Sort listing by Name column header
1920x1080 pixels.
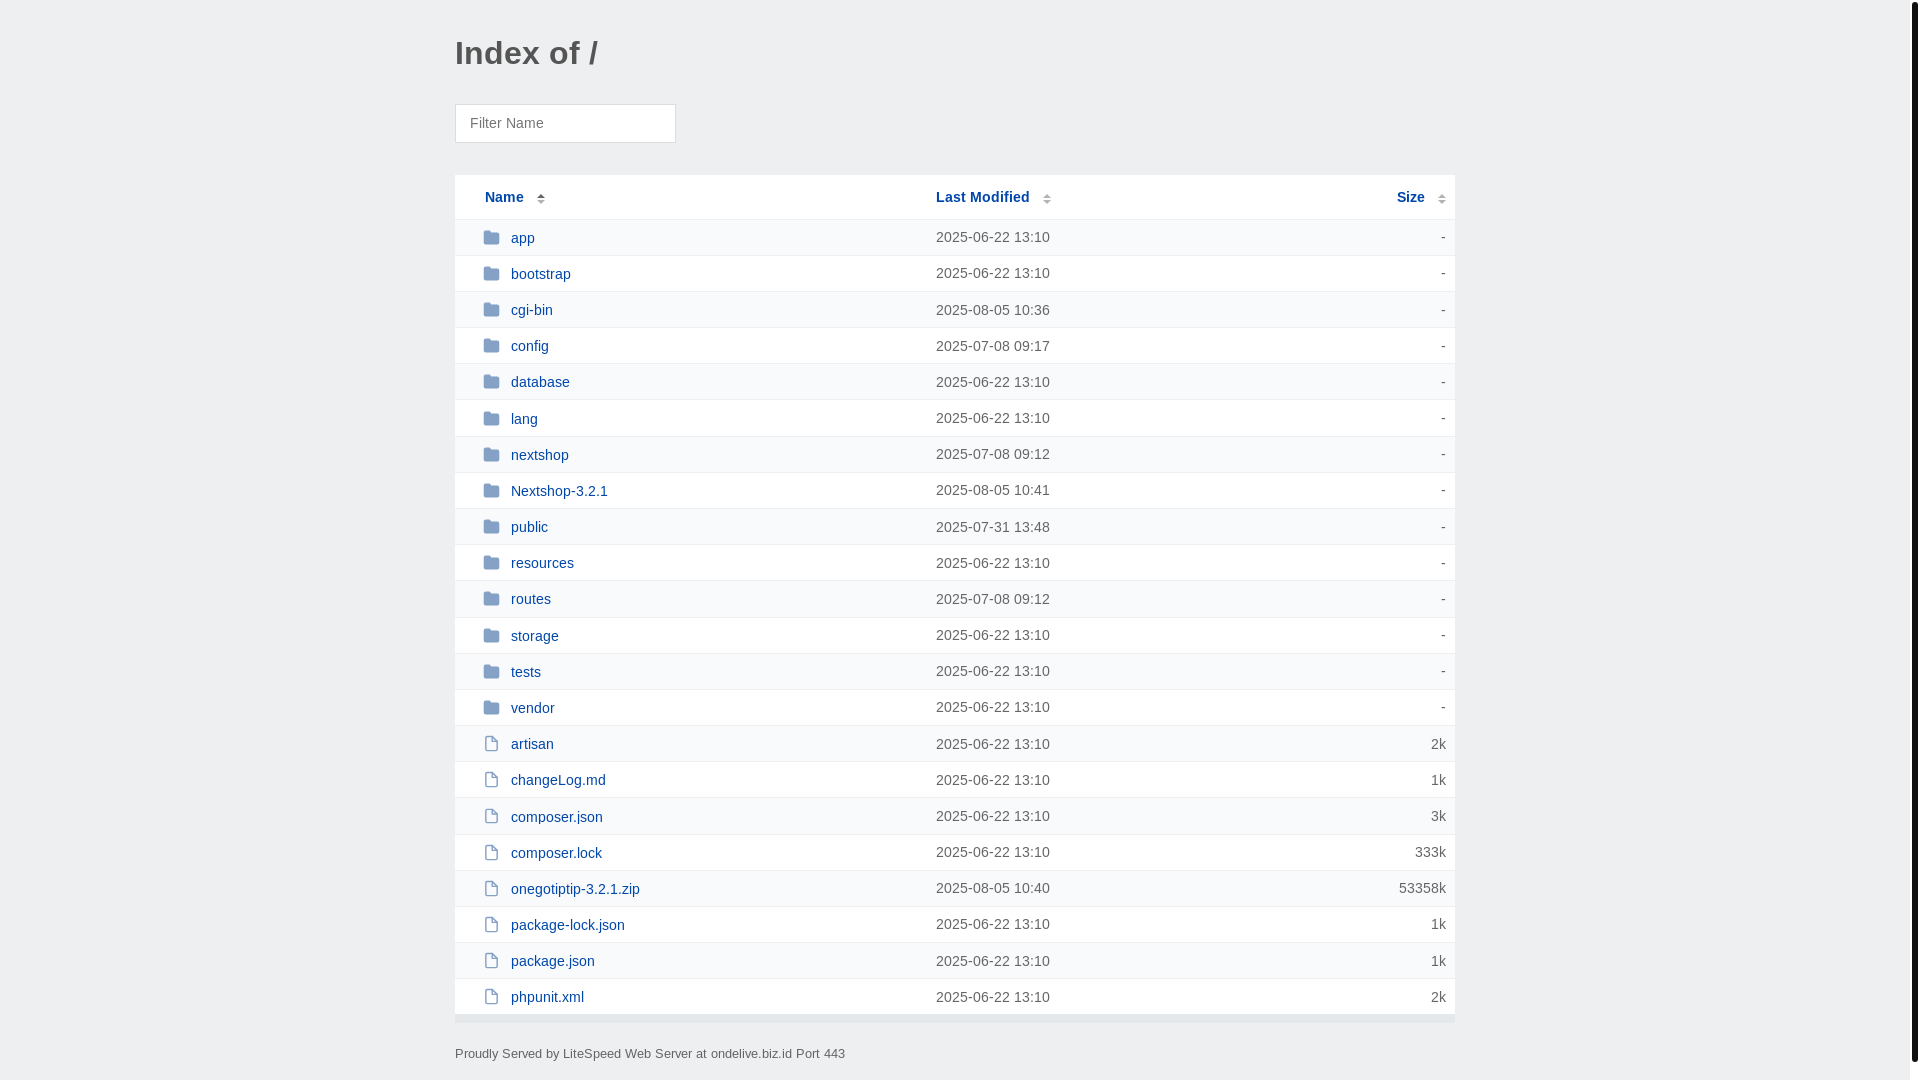tap(504, 197)
